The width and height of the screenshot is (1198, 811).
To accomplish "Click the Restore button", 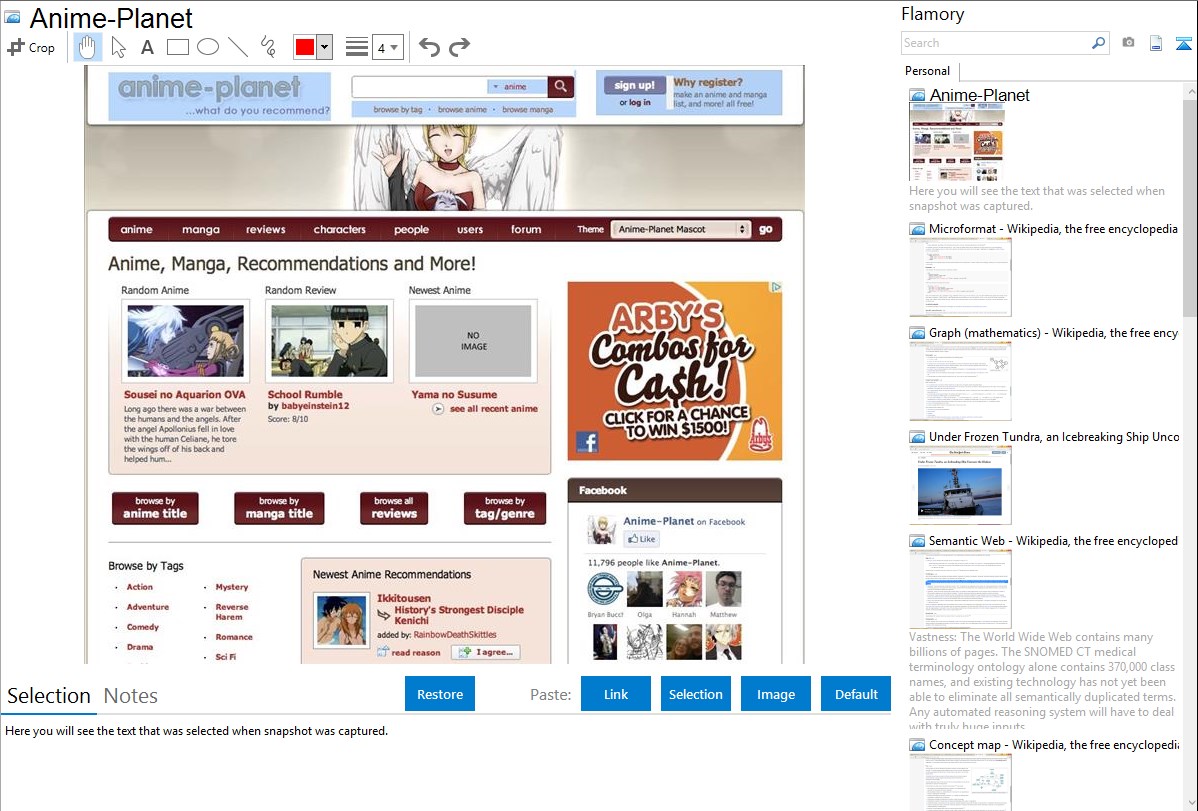I will (440, 694).
